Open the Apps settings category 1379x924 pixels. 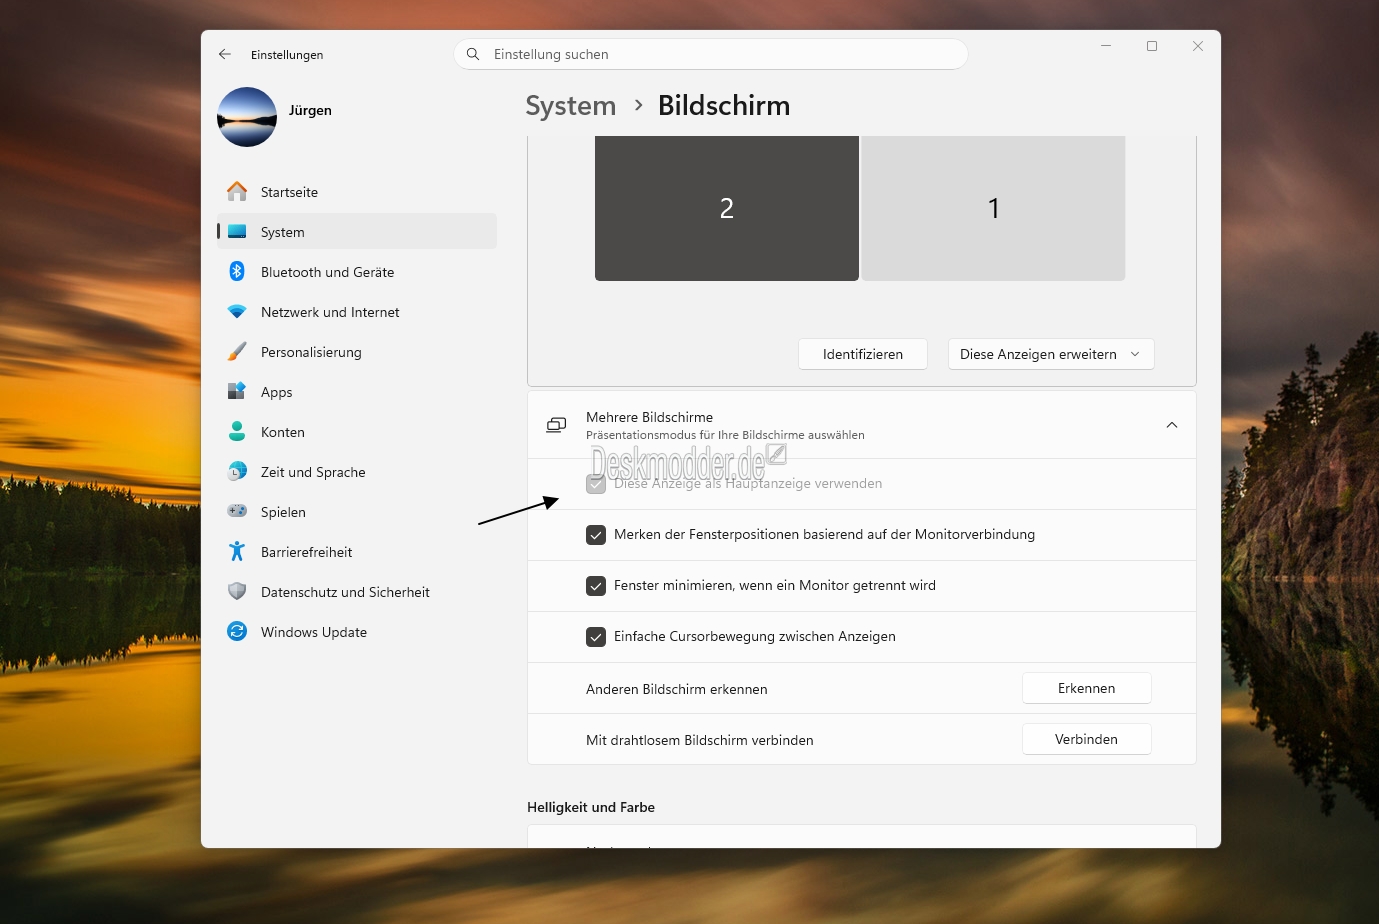[277, 392]
